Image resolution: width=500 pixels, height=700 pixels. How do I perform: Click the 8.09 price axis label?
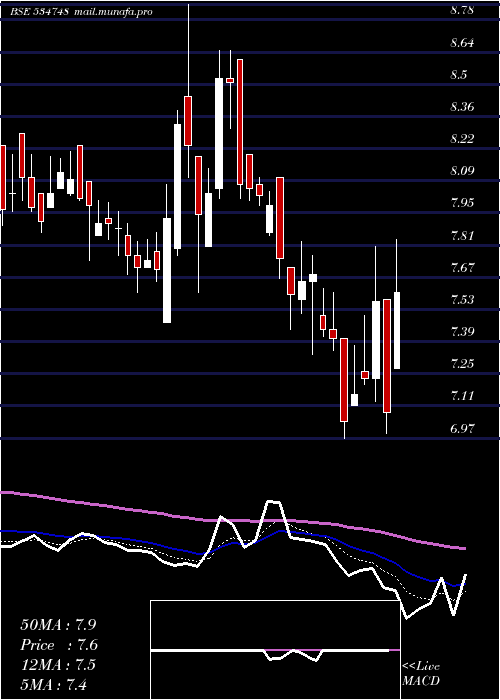pos(462,171)
